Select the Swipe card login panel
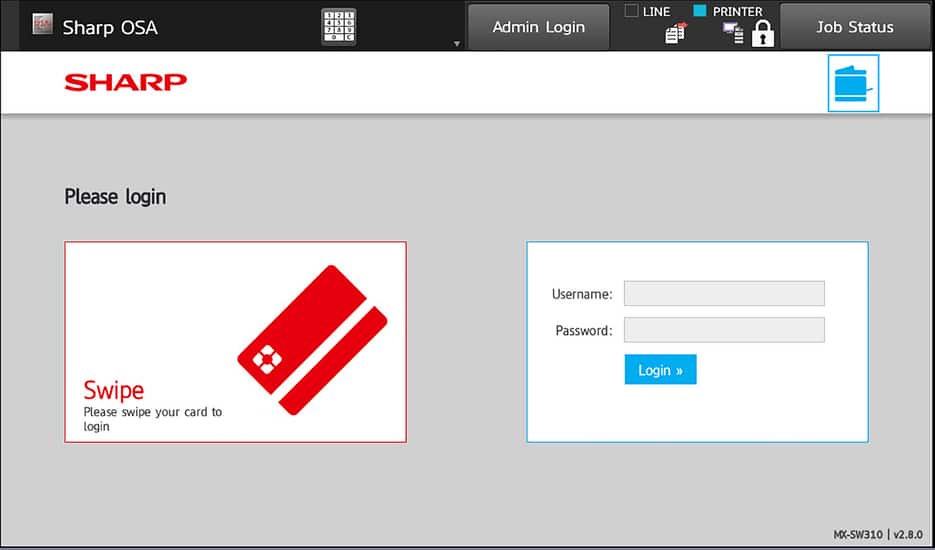Viewport: 935px width, 550px height. (x=235, y=341)
